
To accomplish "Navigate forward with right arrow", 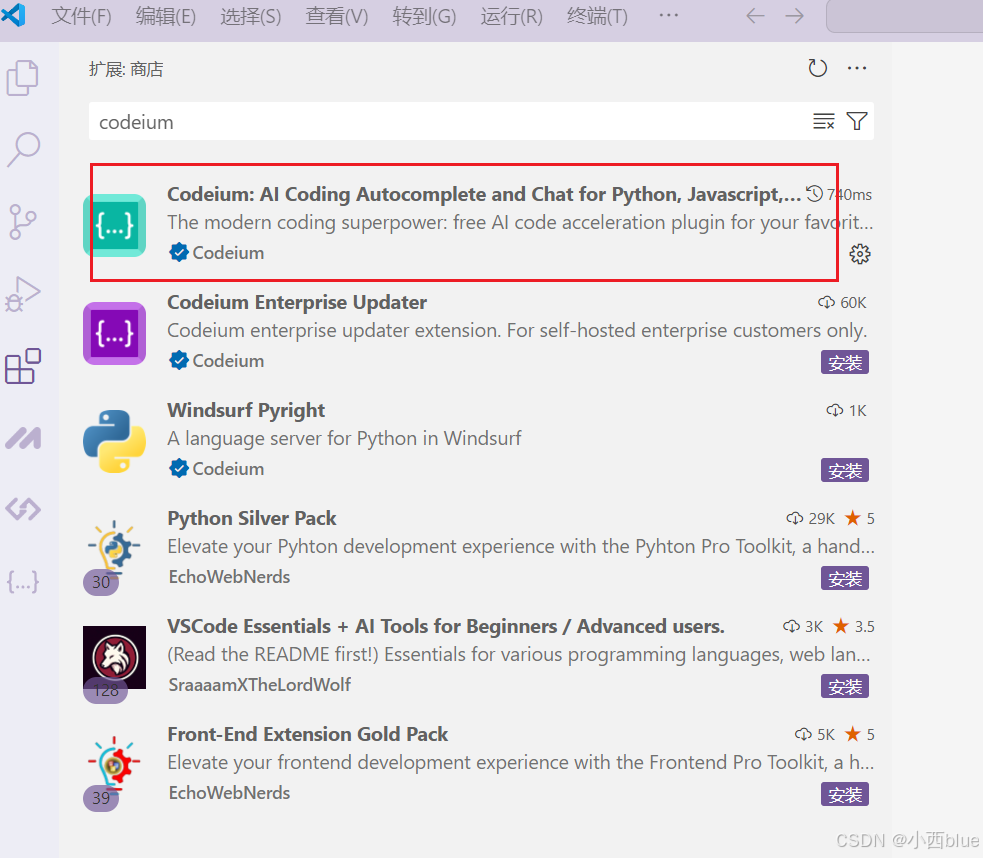I will (x=794, y=16).
